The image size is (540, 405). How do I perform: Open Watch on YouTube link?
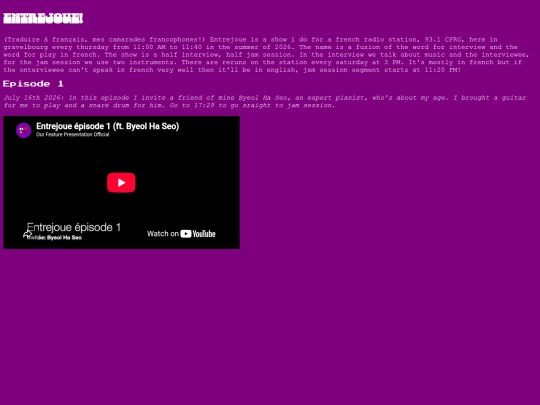click(181, 234)
